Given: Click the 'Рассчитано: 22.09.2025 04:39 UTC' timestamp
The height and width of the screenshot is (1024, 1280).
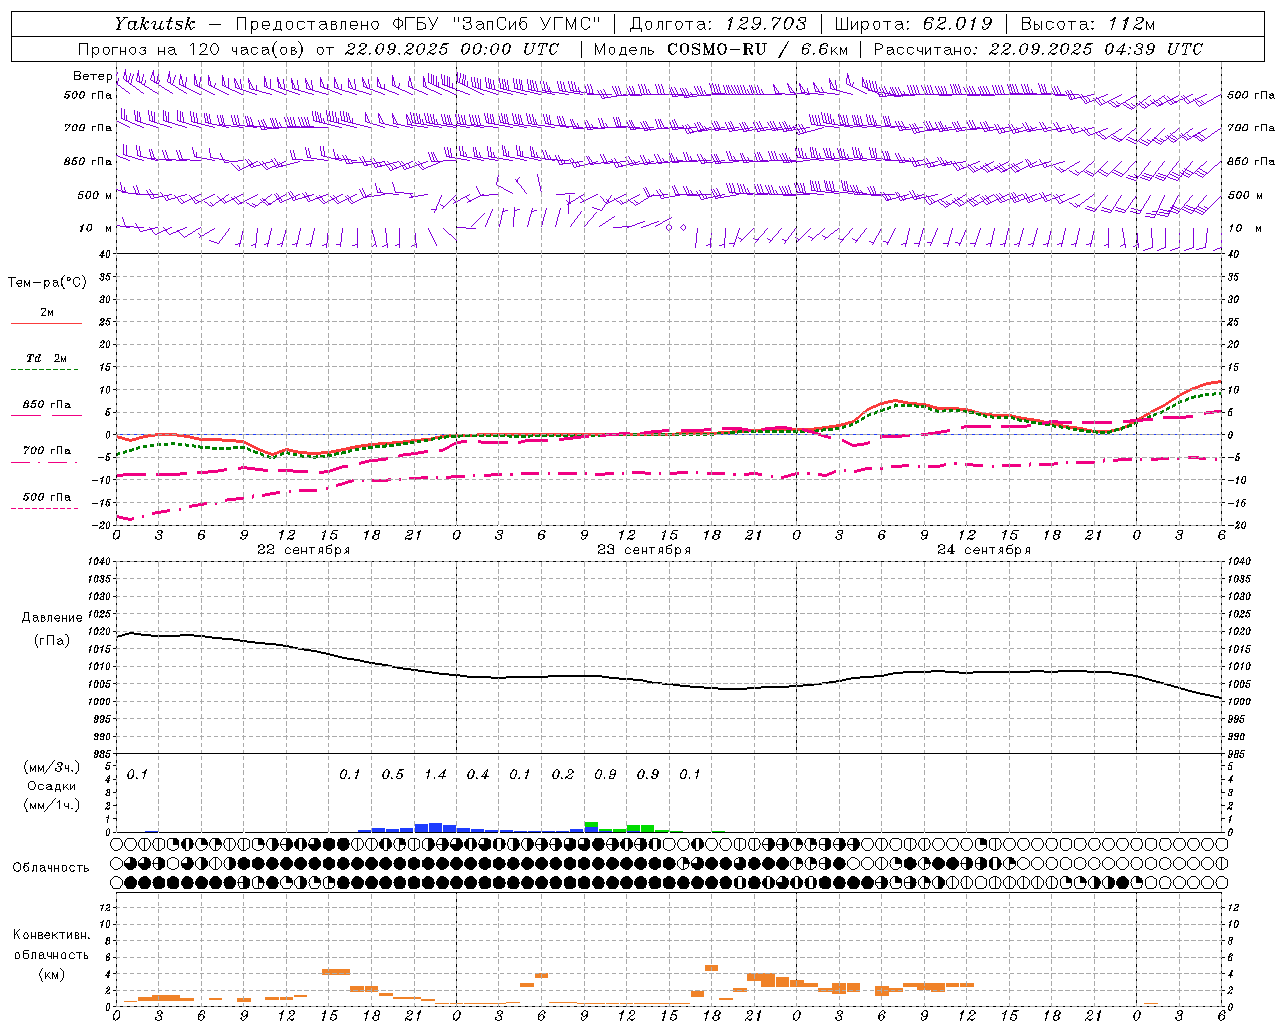Looking at the screenshot, I should [x=1038, y=49].
